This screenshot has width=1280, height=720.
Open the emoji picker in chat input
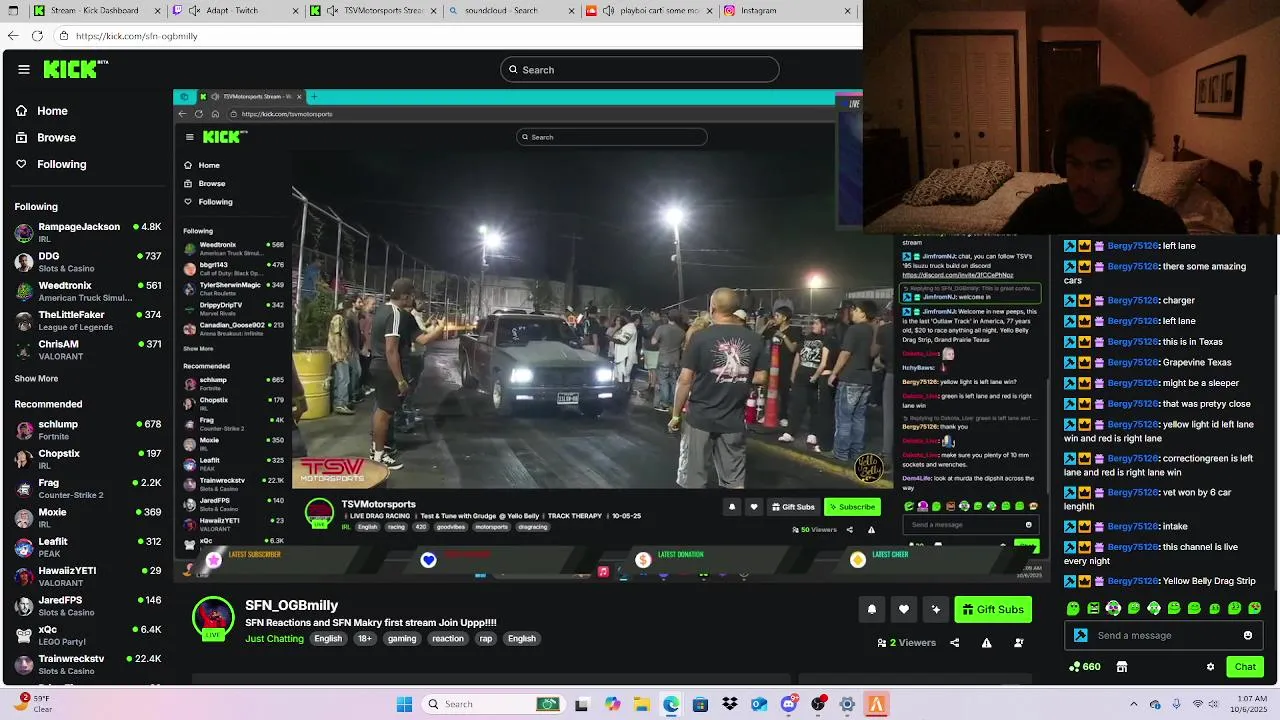point(1247,635)
